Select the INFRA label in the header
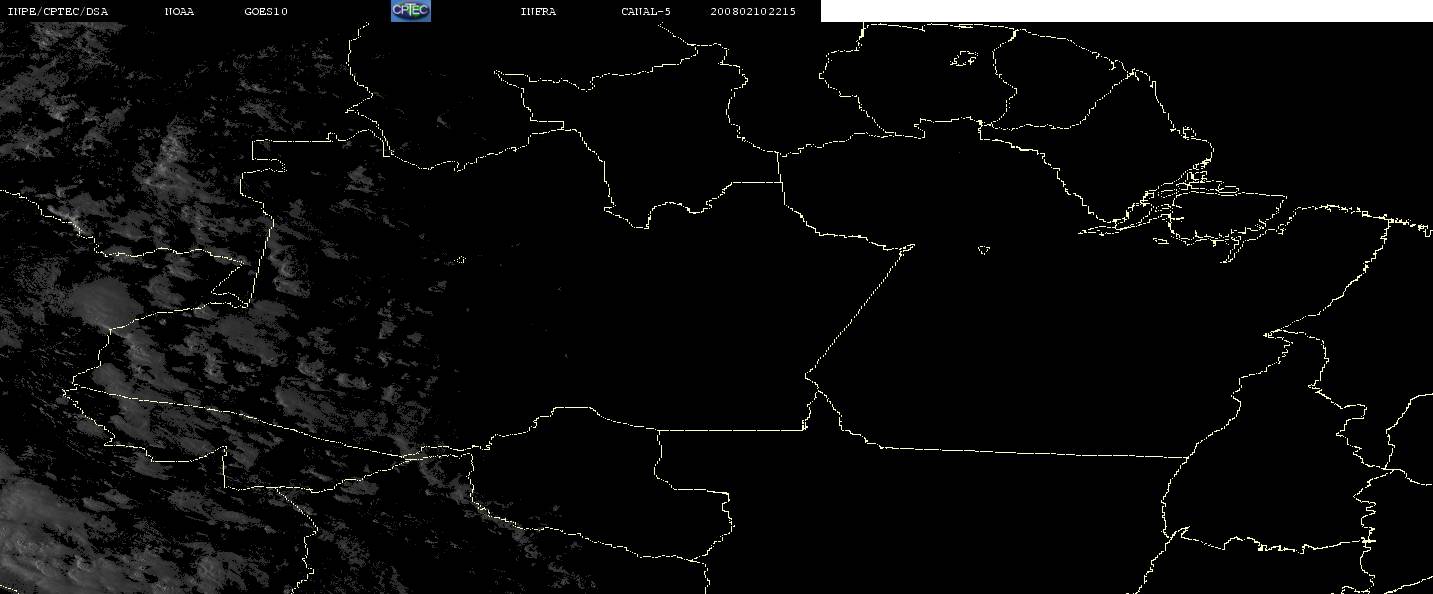 coord(538,12)
